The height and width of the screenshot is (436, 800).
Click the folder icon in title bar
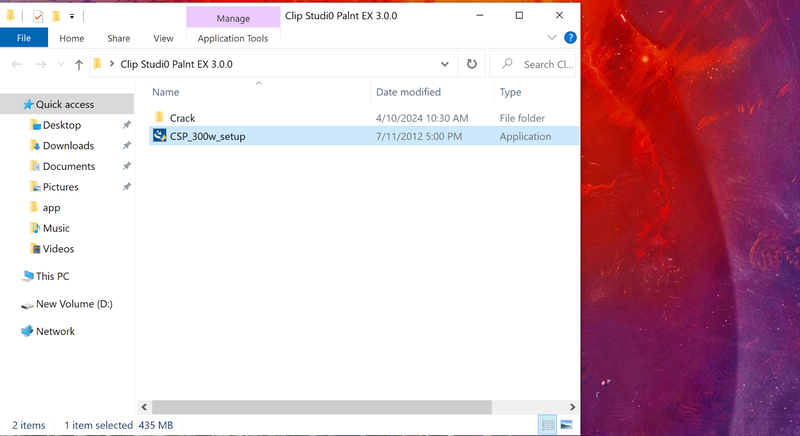(10, 16)
